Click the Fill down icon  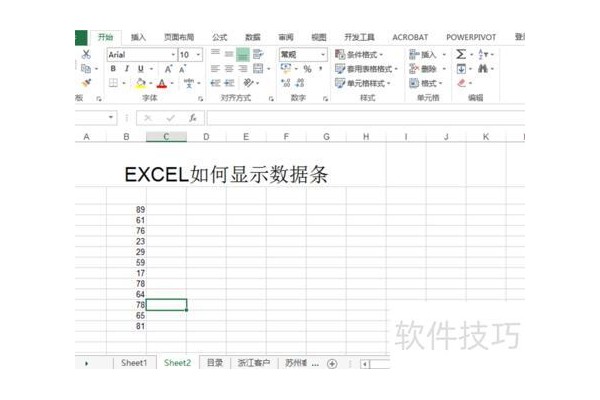(x=461, y=69)
